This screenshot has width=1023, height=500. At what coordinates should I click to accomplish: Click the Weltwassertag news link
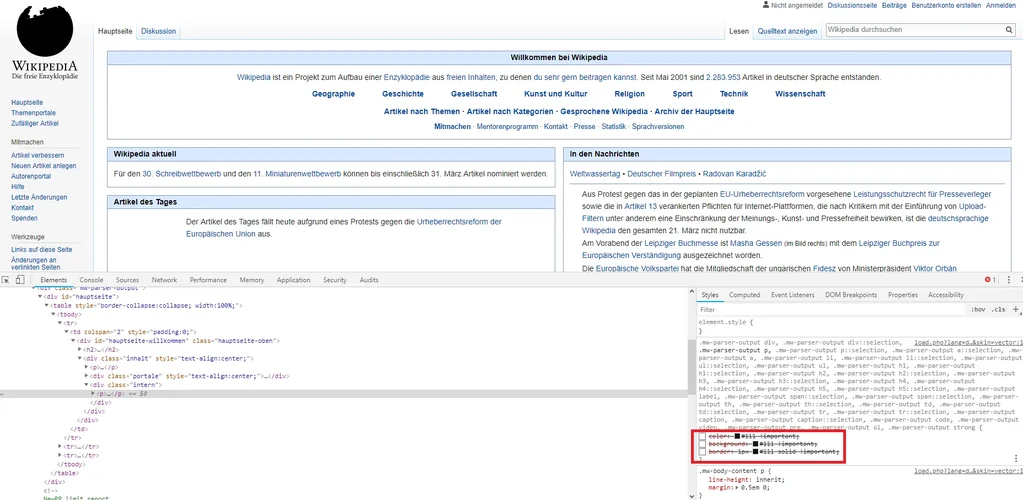click(595, 175)
